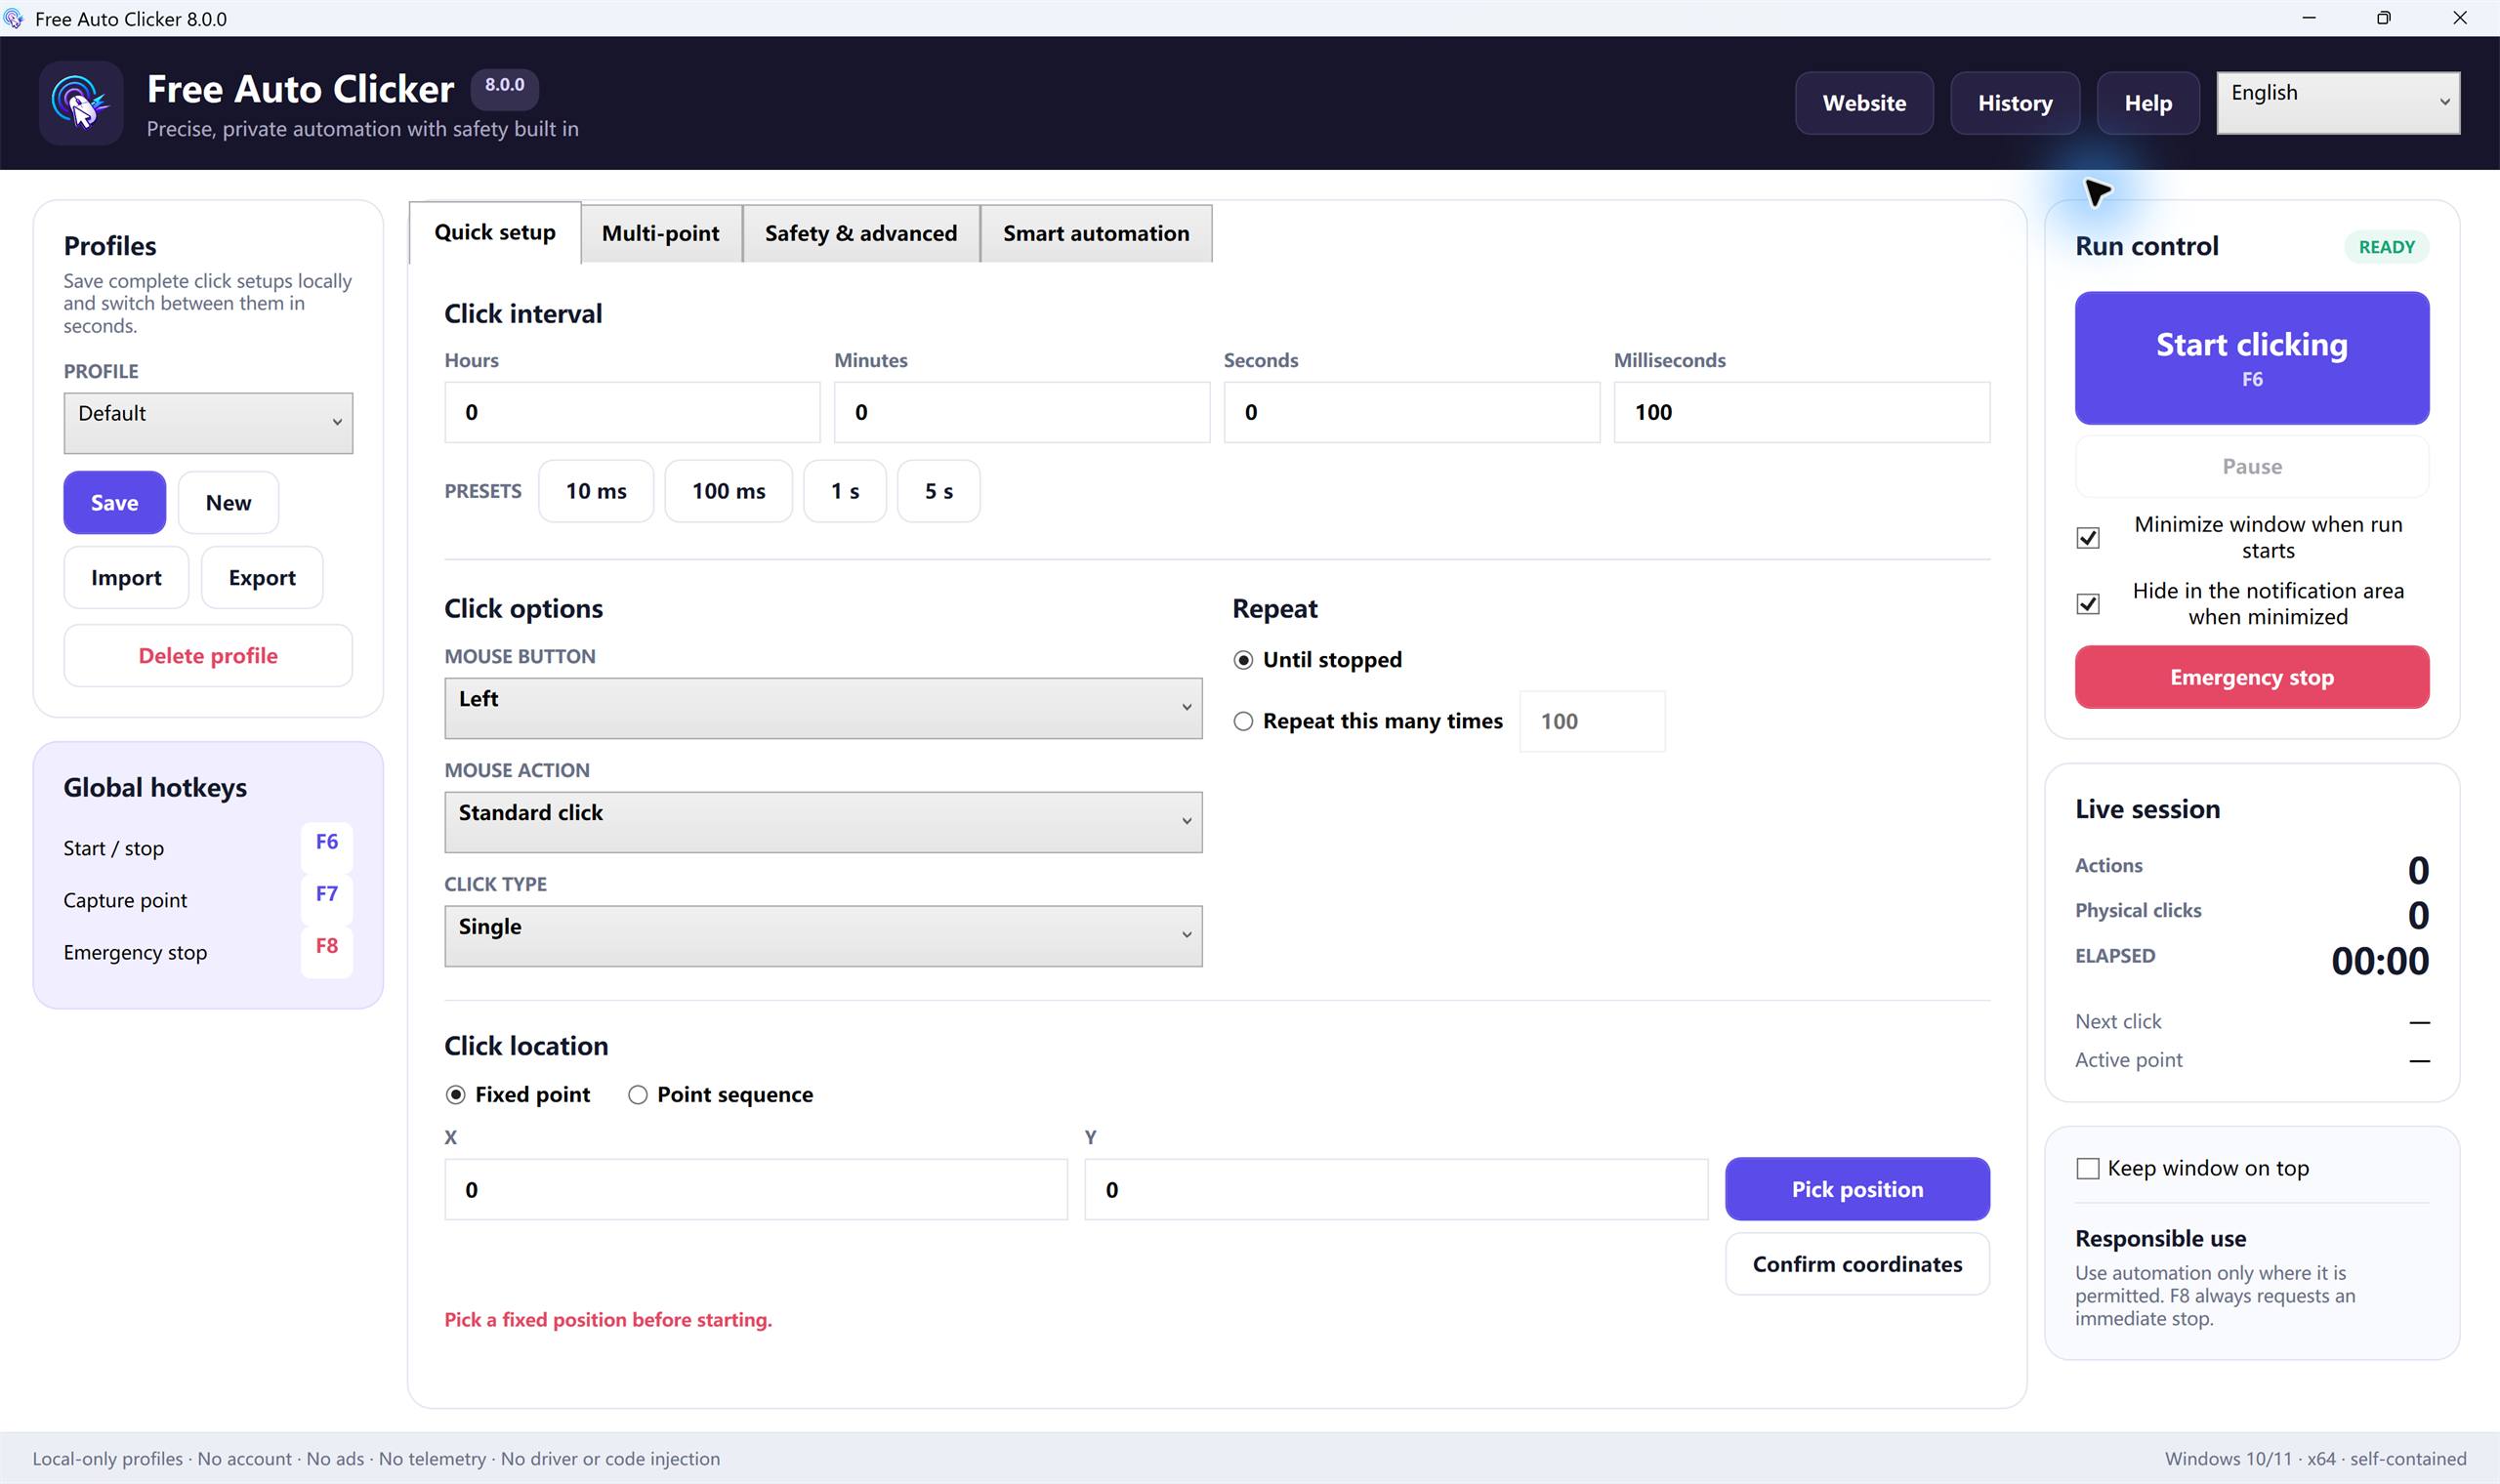The height and width of the screenshot is (1484, 2500).
Task: Open the Mouse action Standard click dropdown
Action: [x=823, y=823]
